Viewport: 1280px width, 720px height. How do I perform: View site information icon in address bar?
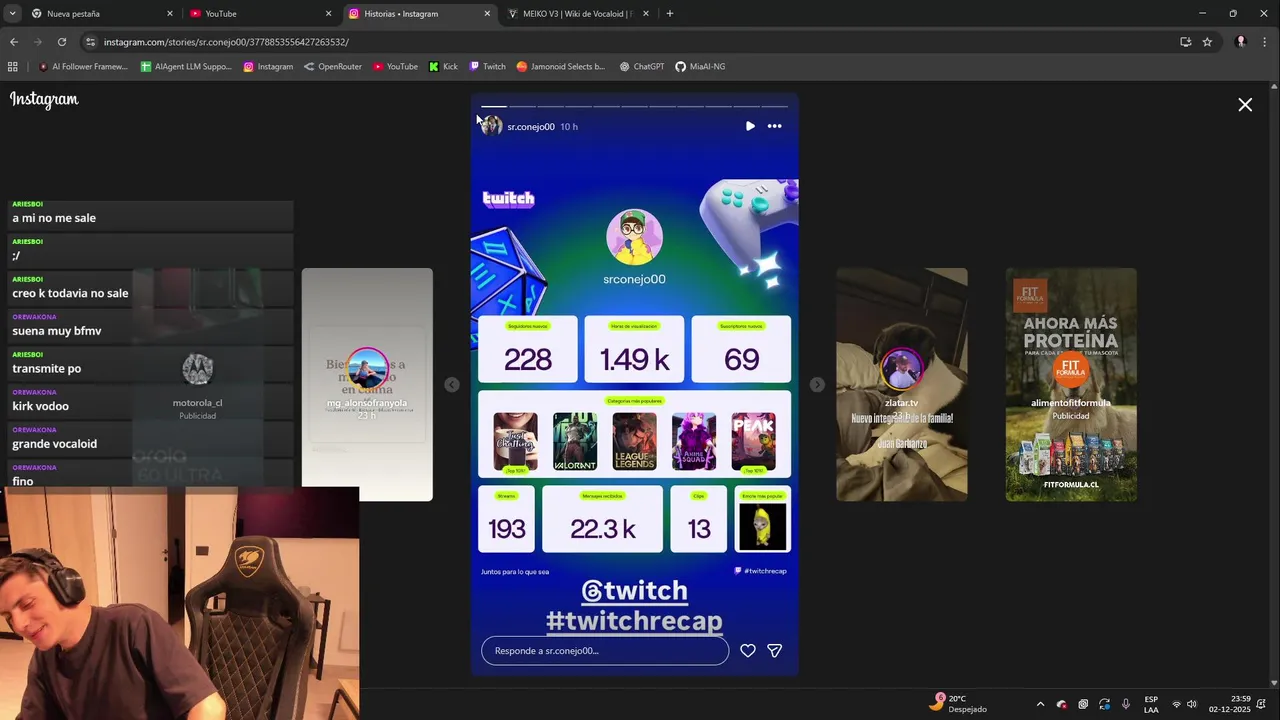click(x=91, y=42)
